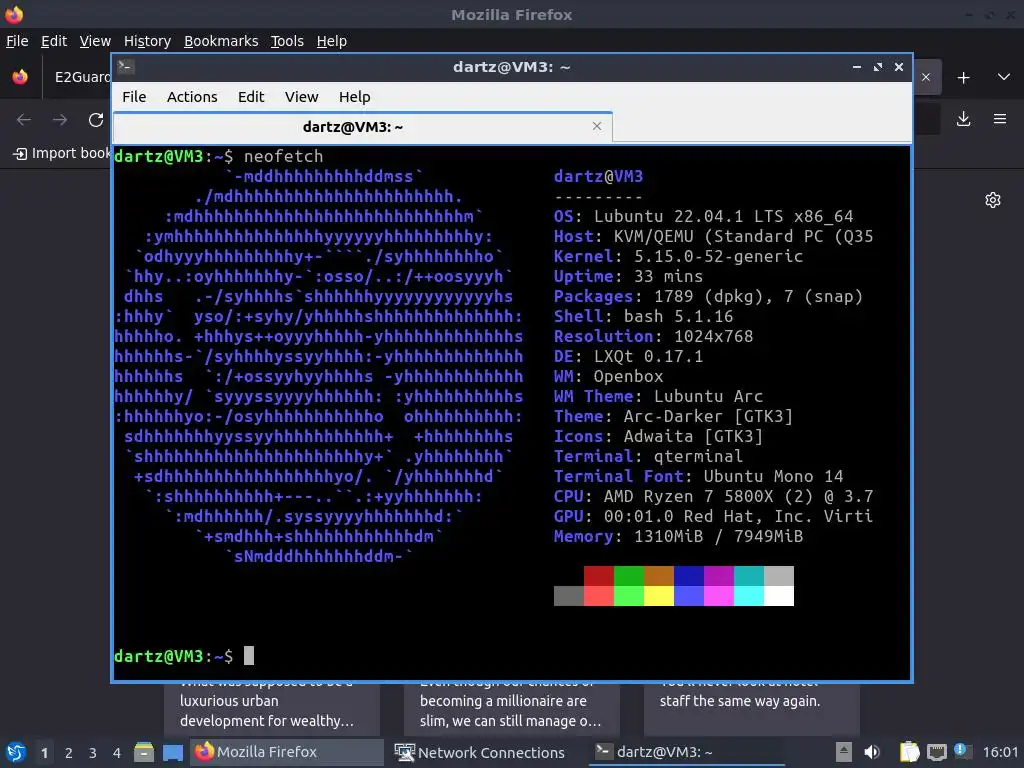Click the red swatch in the neofetch palette

coord(598,576)
